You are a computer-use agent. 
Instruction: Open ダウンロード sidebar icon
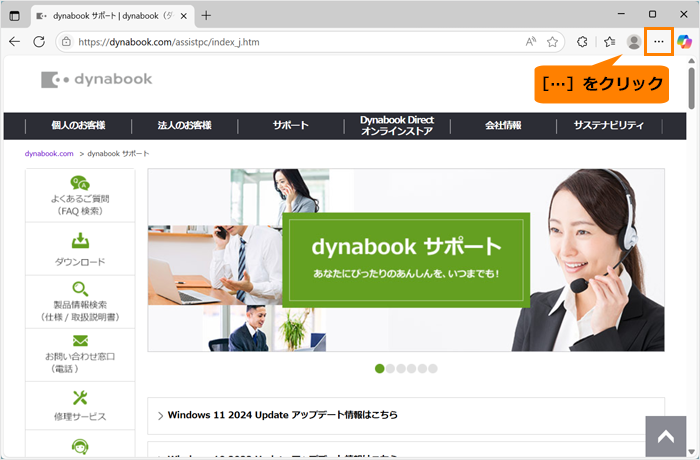(80, 241)
